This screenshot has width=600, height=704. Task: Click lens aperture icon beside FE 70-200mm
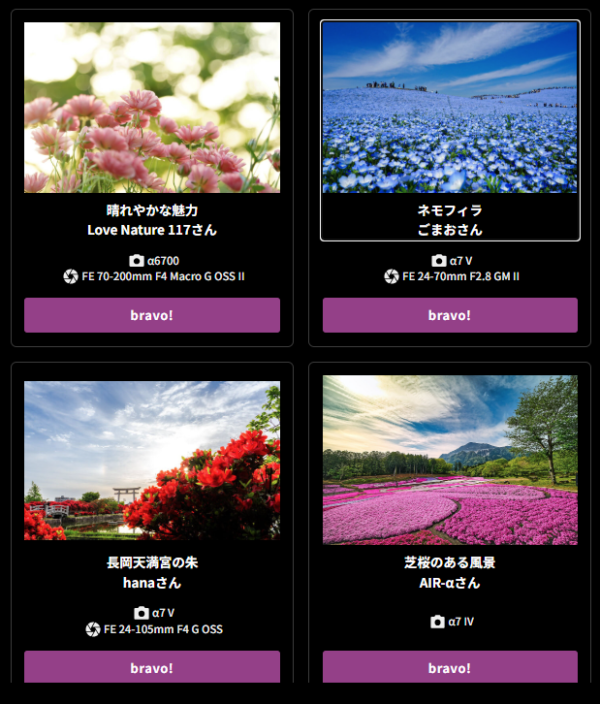coord(71,277)
